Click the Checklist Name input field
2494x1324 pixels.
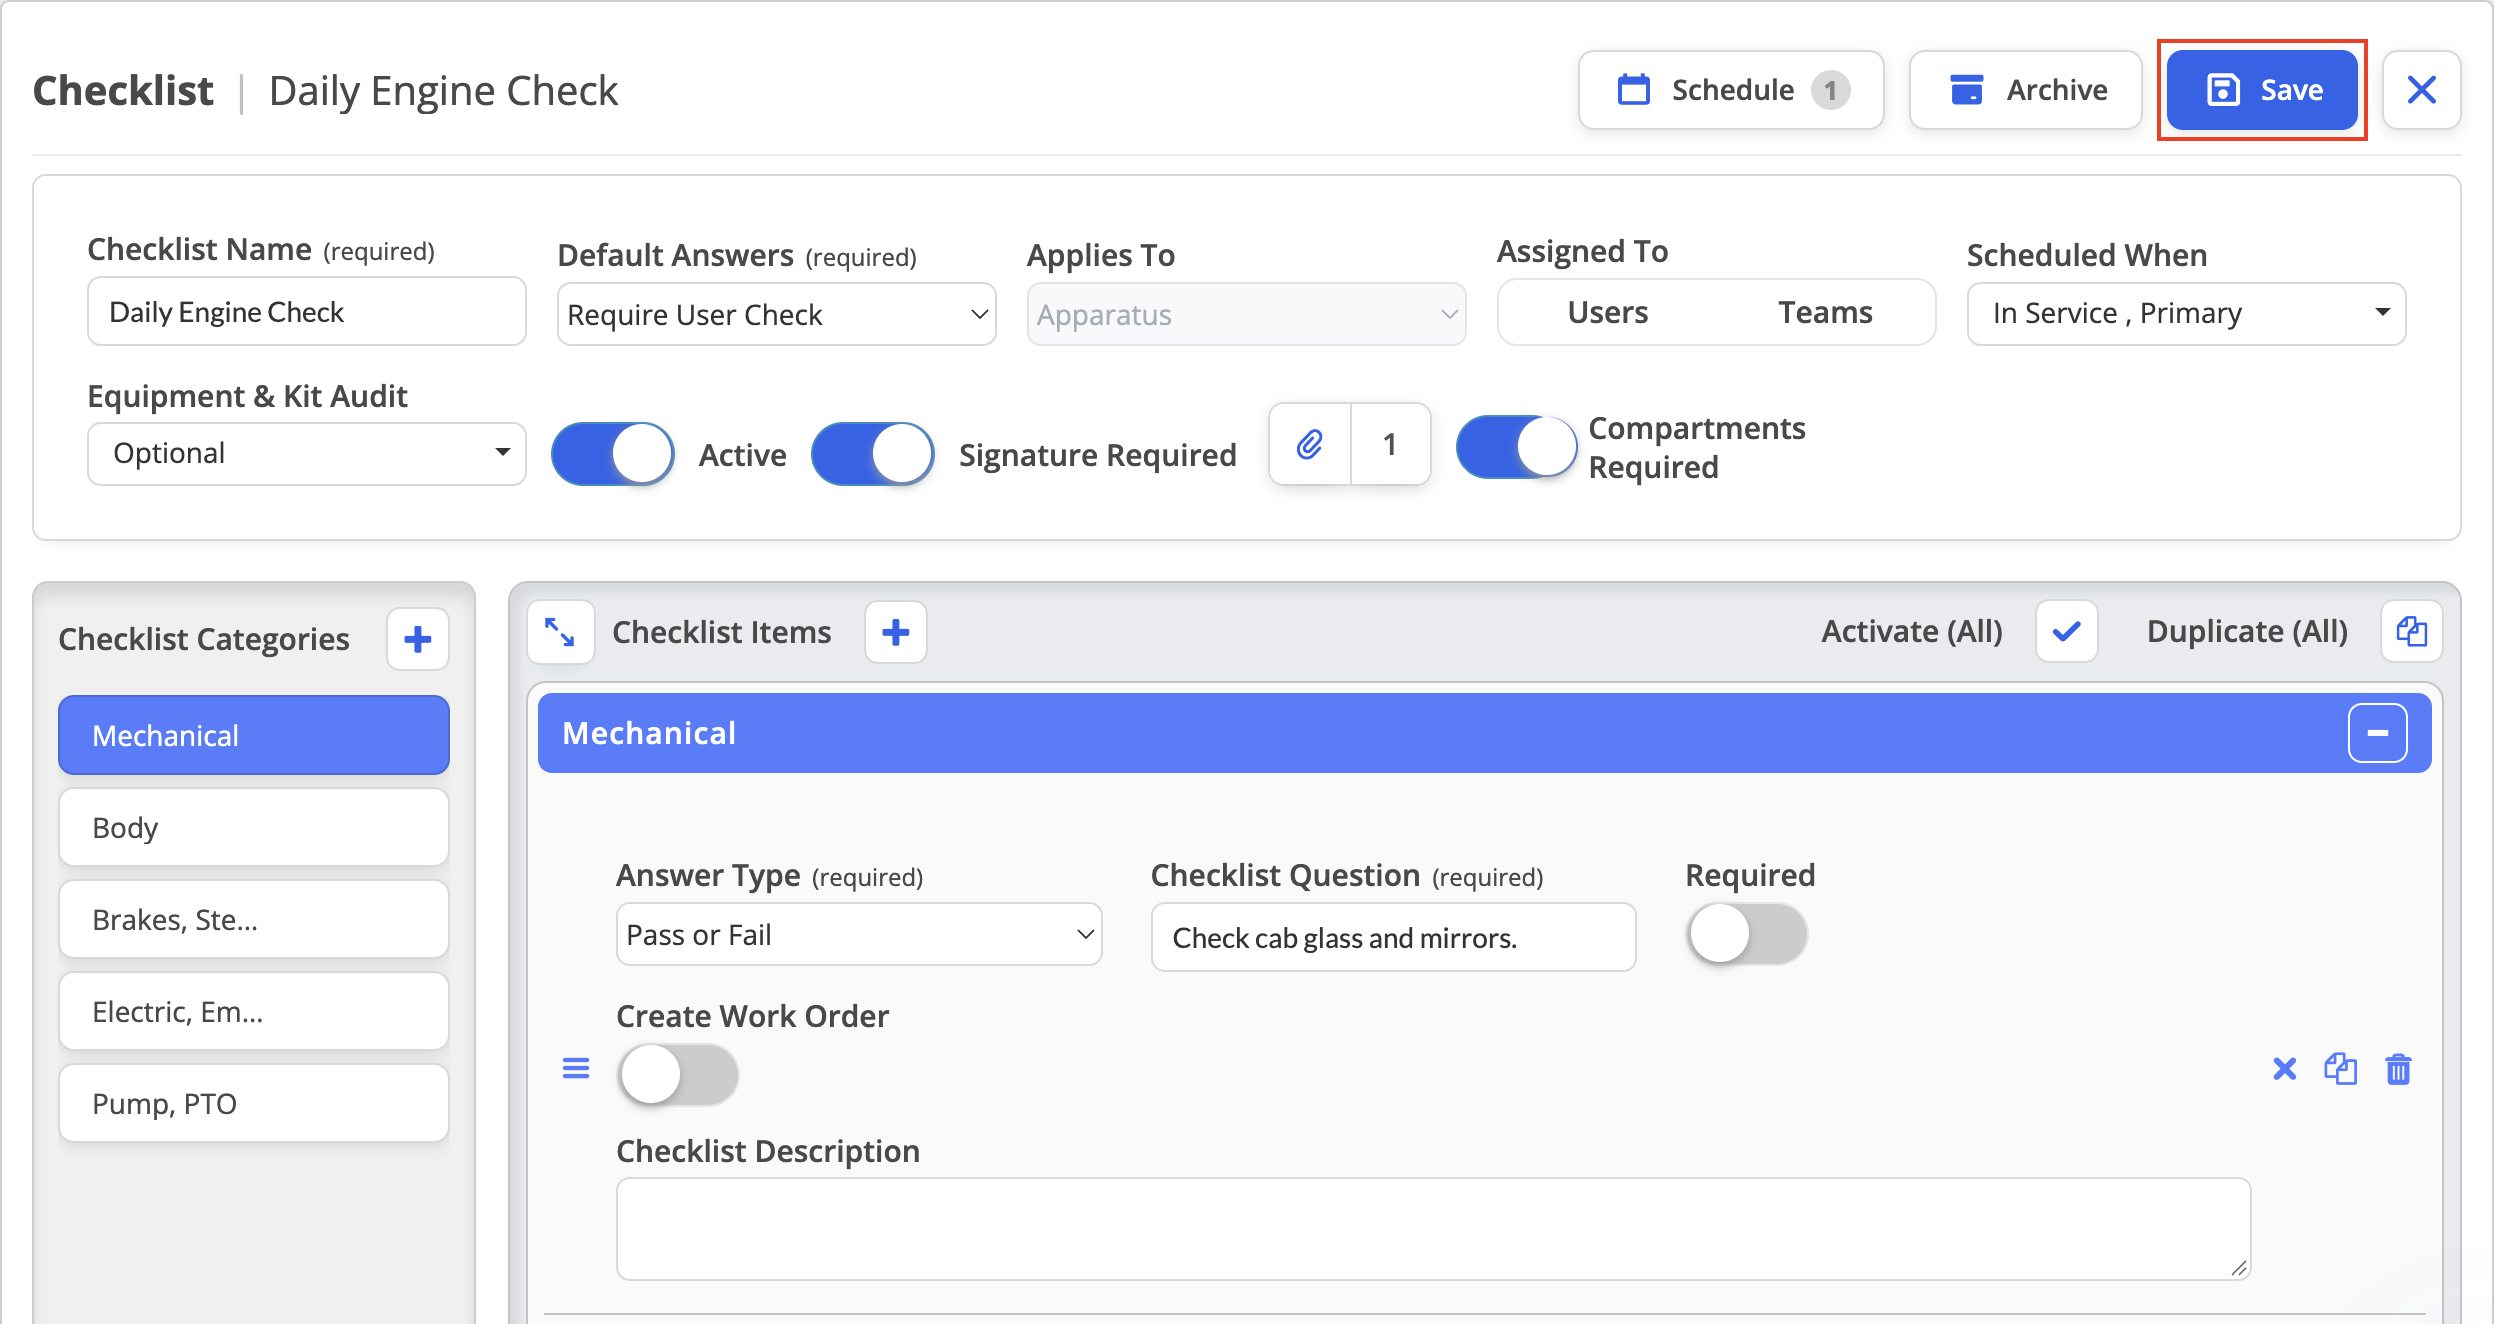point(307,312)
